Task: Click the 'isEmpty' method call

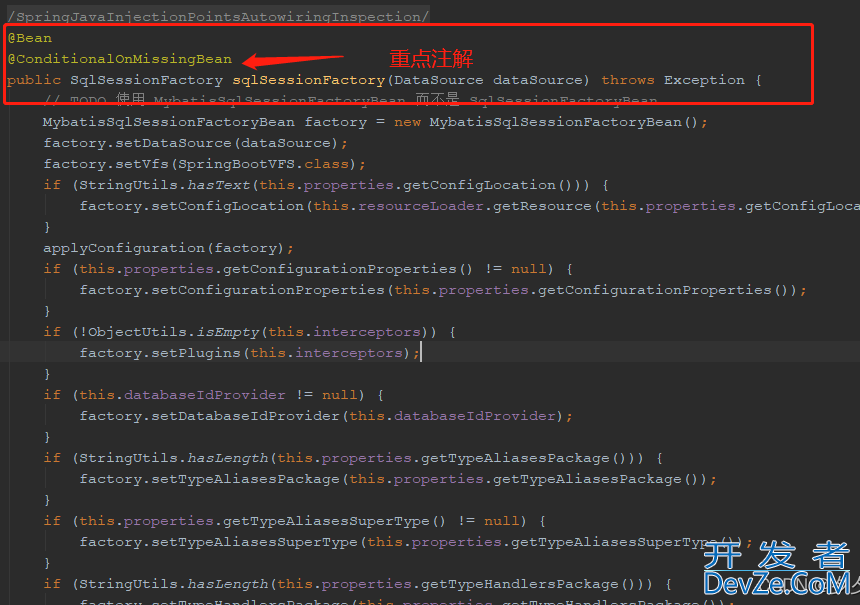Action: [x=228, y=332]
